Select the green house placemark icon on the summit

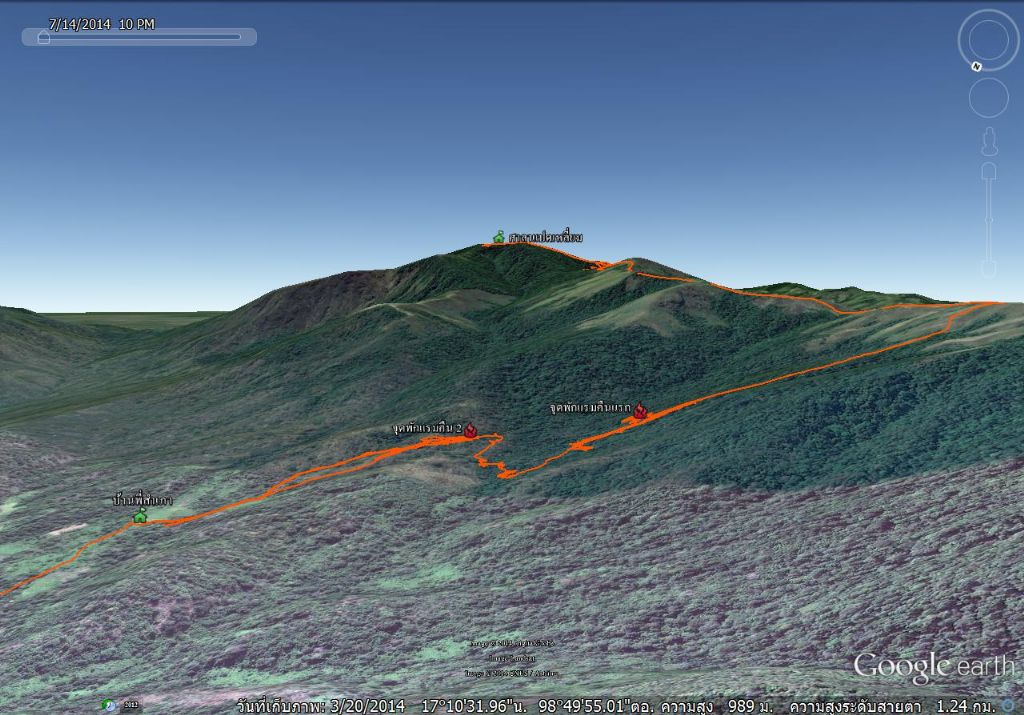(498, 237)
